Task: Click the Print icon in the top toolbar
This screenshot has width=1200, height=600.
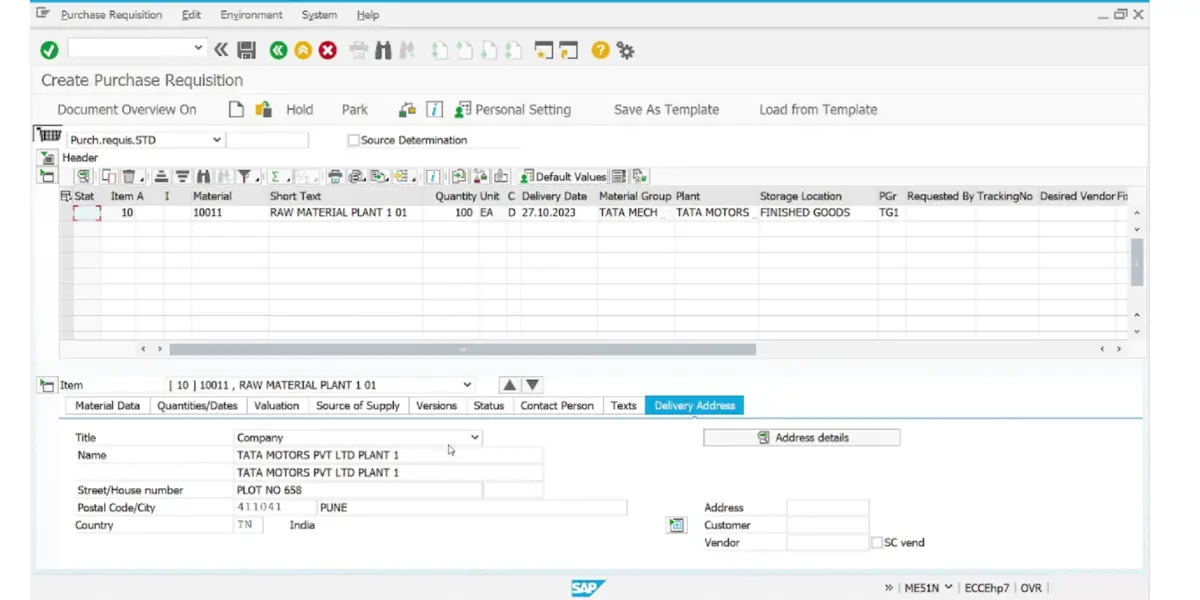Action: tap(360, 50)
